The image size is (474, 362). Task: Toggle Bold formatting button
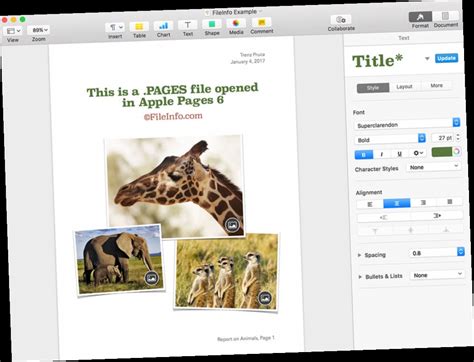[x=364, y=155]
